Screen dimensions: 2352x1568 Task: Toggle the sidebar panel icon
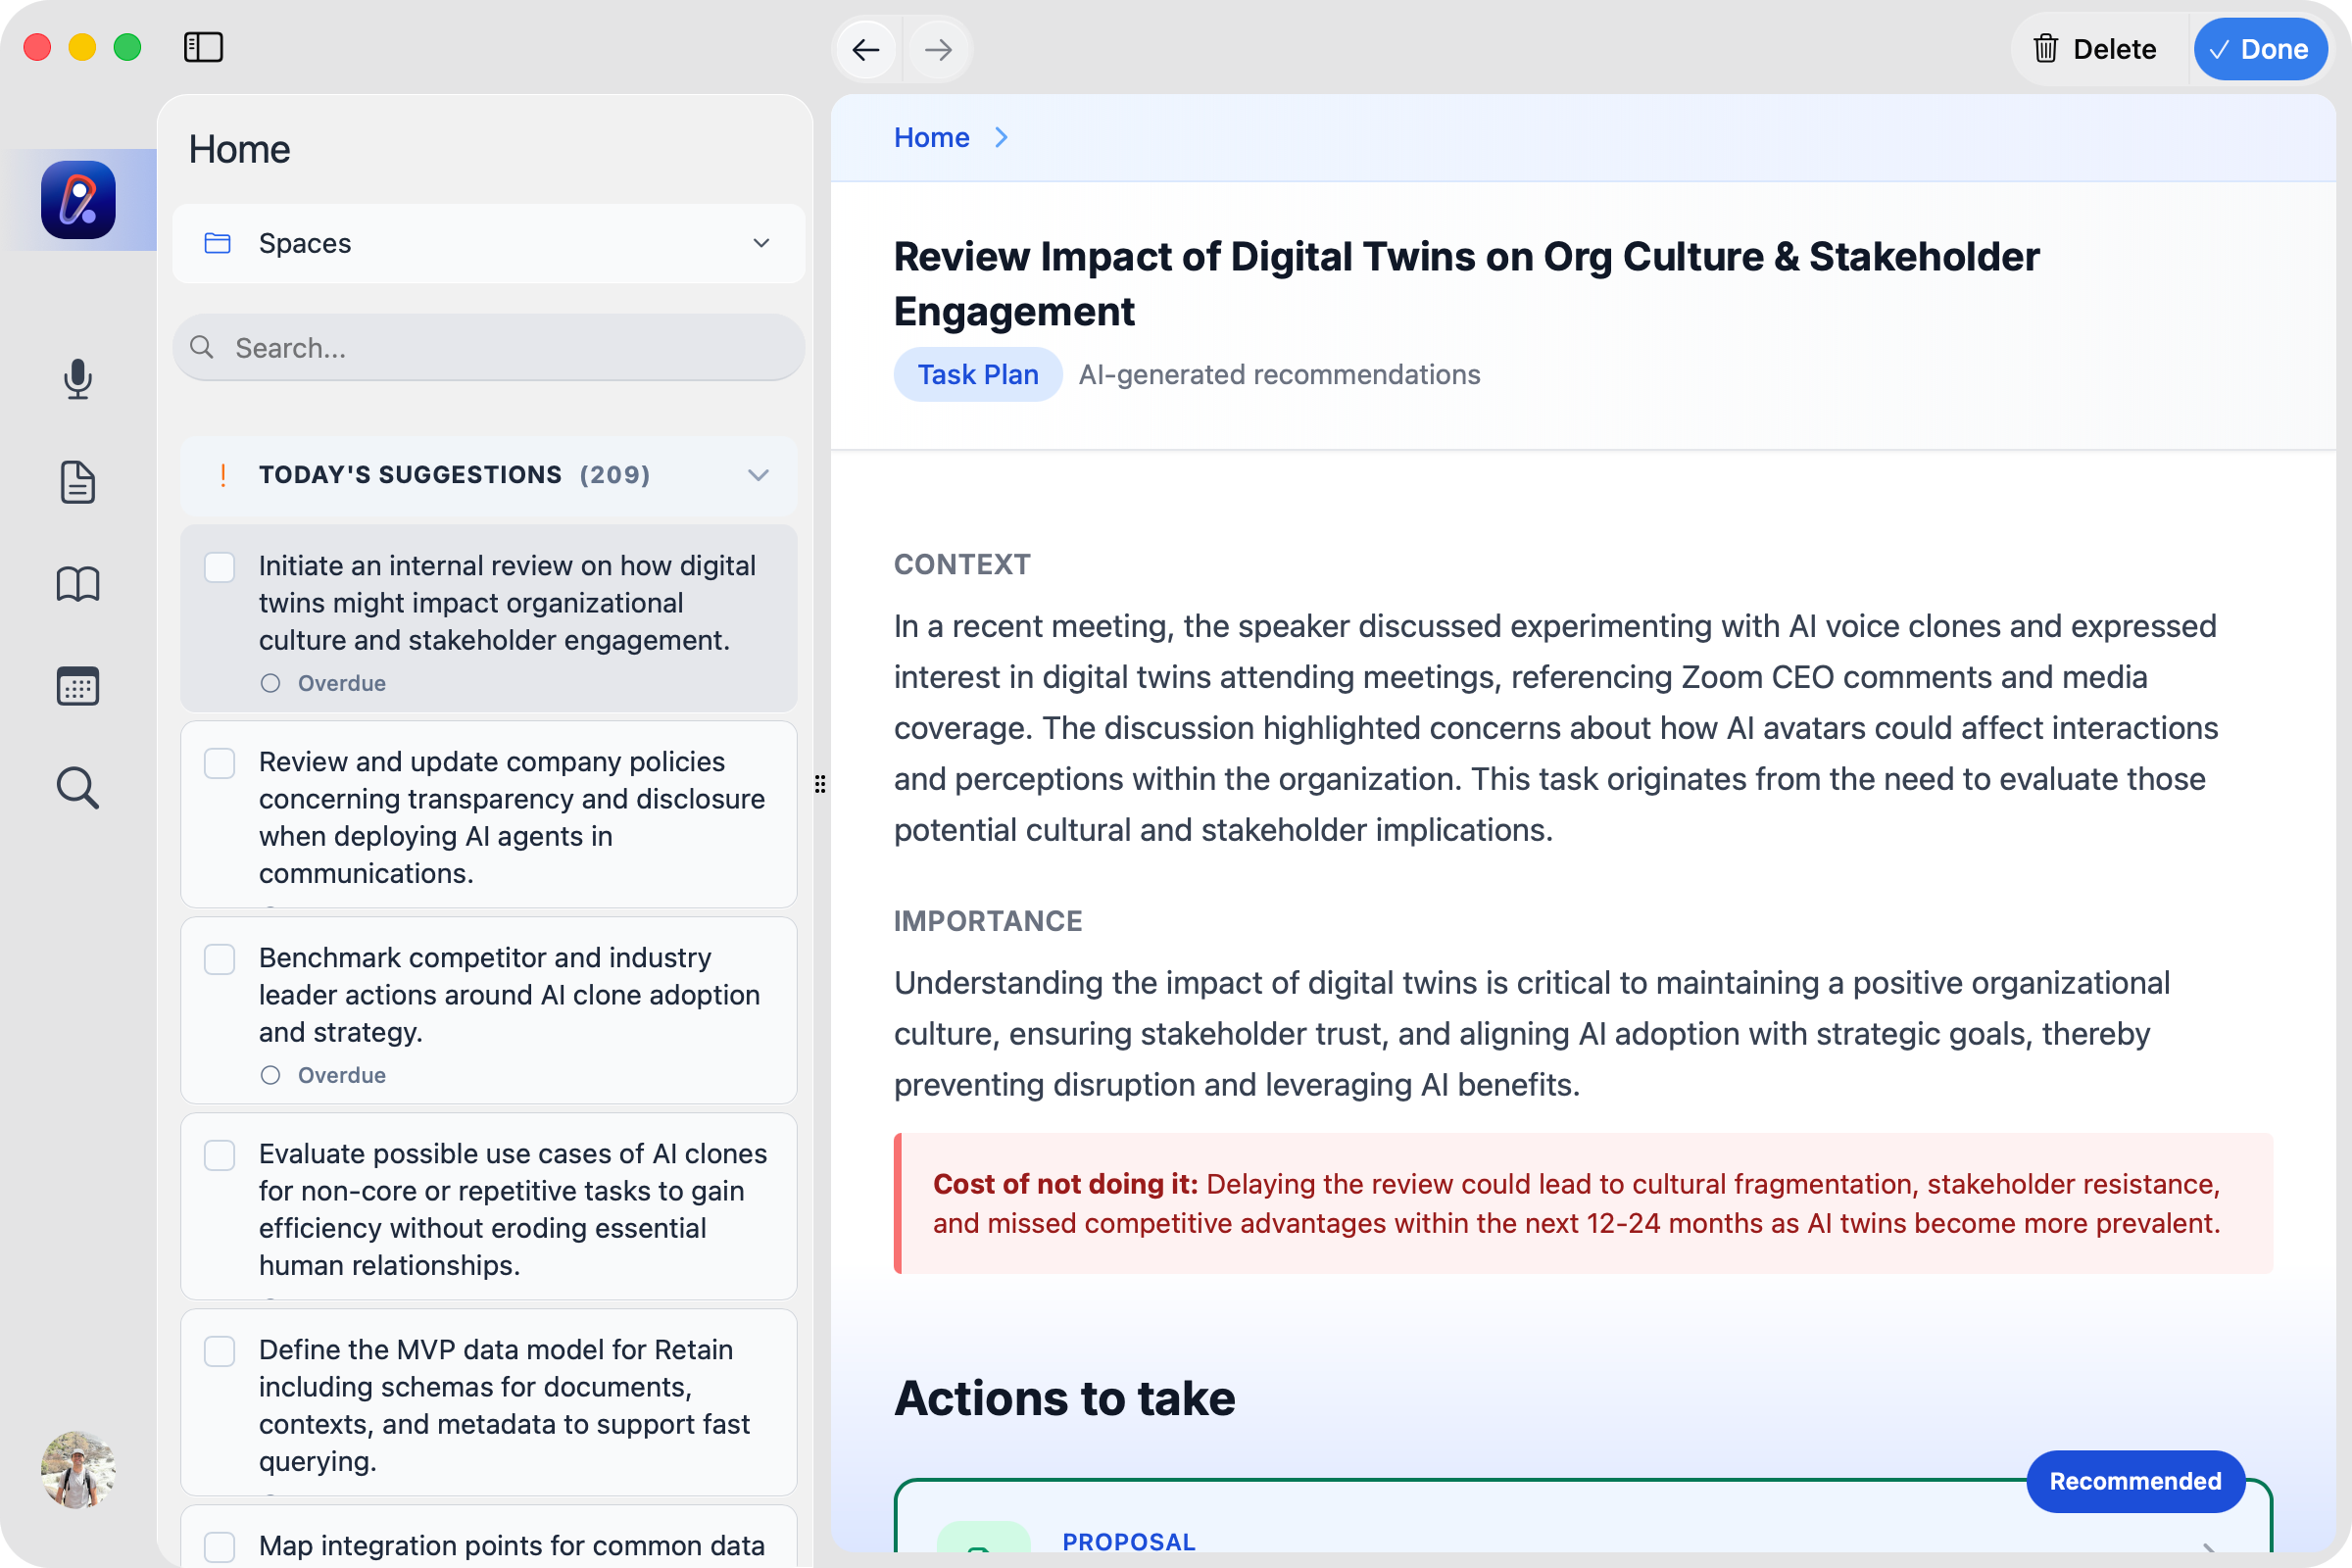203,47
